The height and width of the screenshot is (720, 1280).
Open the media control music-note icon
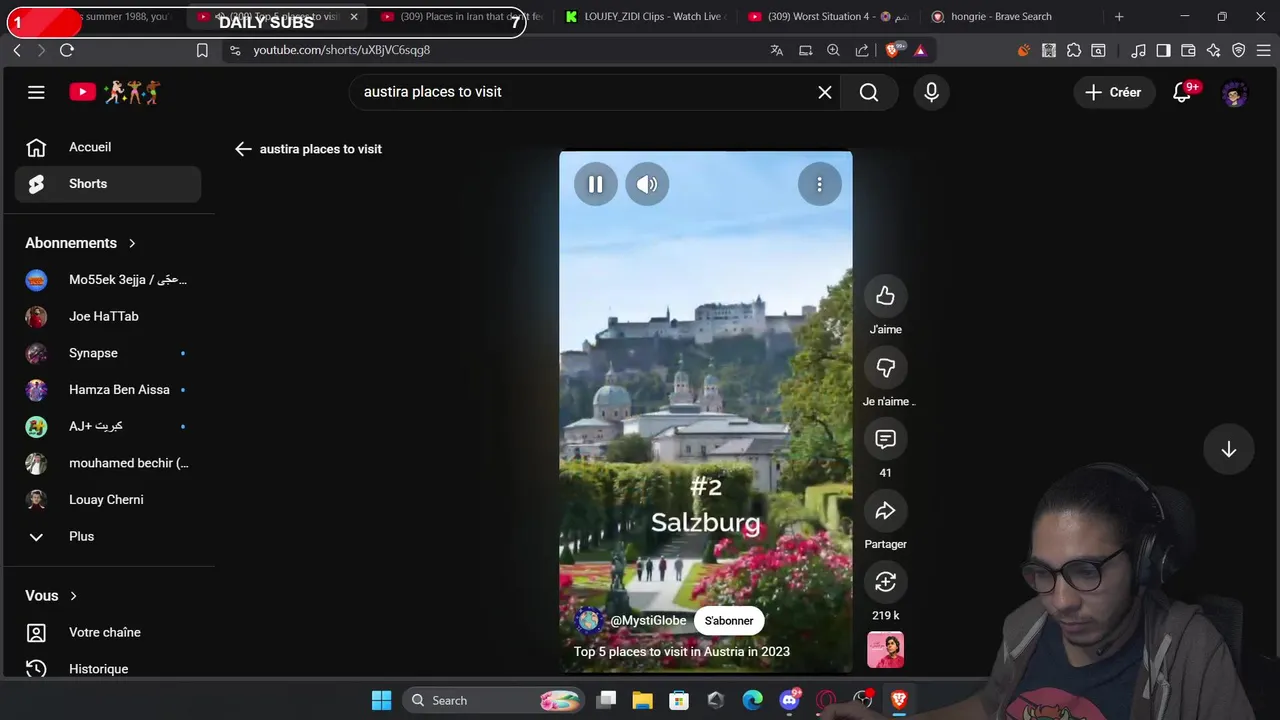tap(1139, 50)
